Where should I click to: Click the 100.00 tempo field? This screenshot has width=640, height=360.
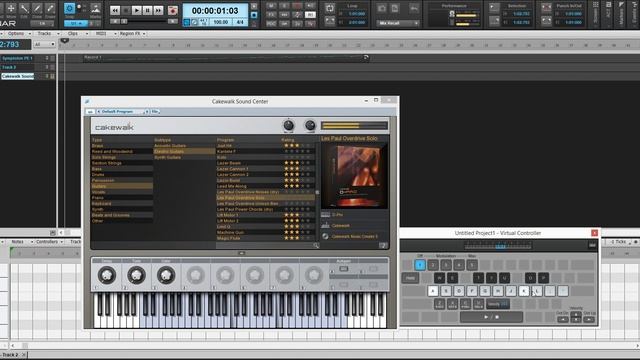click(221, 22)
